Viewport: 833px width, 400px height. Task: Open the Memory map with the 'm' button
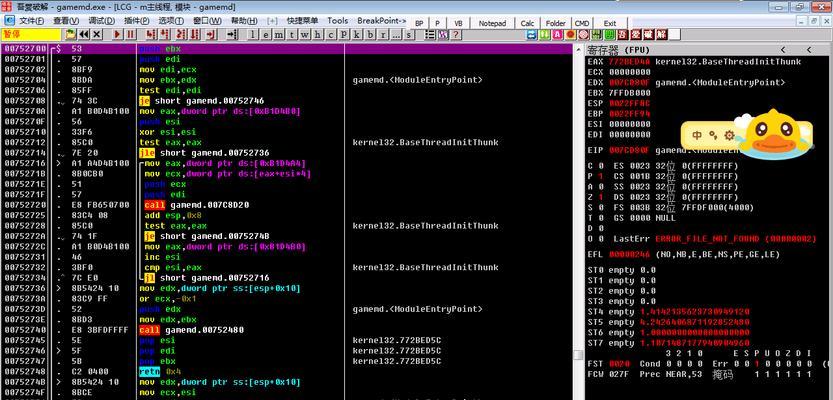pos(278,35)
